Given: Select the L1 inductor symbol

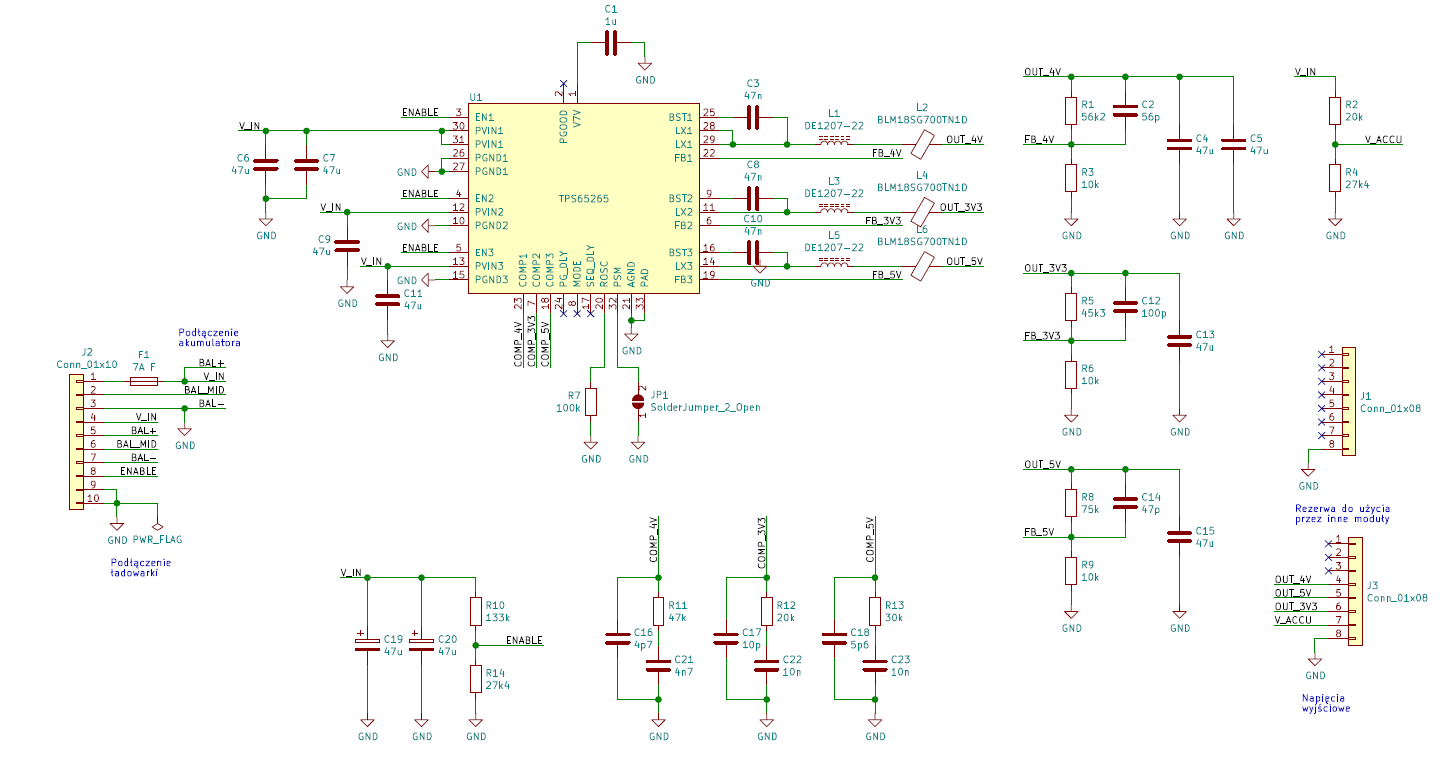Looking at the screenshot, I should pyautogui.click(x=834, y=143).
